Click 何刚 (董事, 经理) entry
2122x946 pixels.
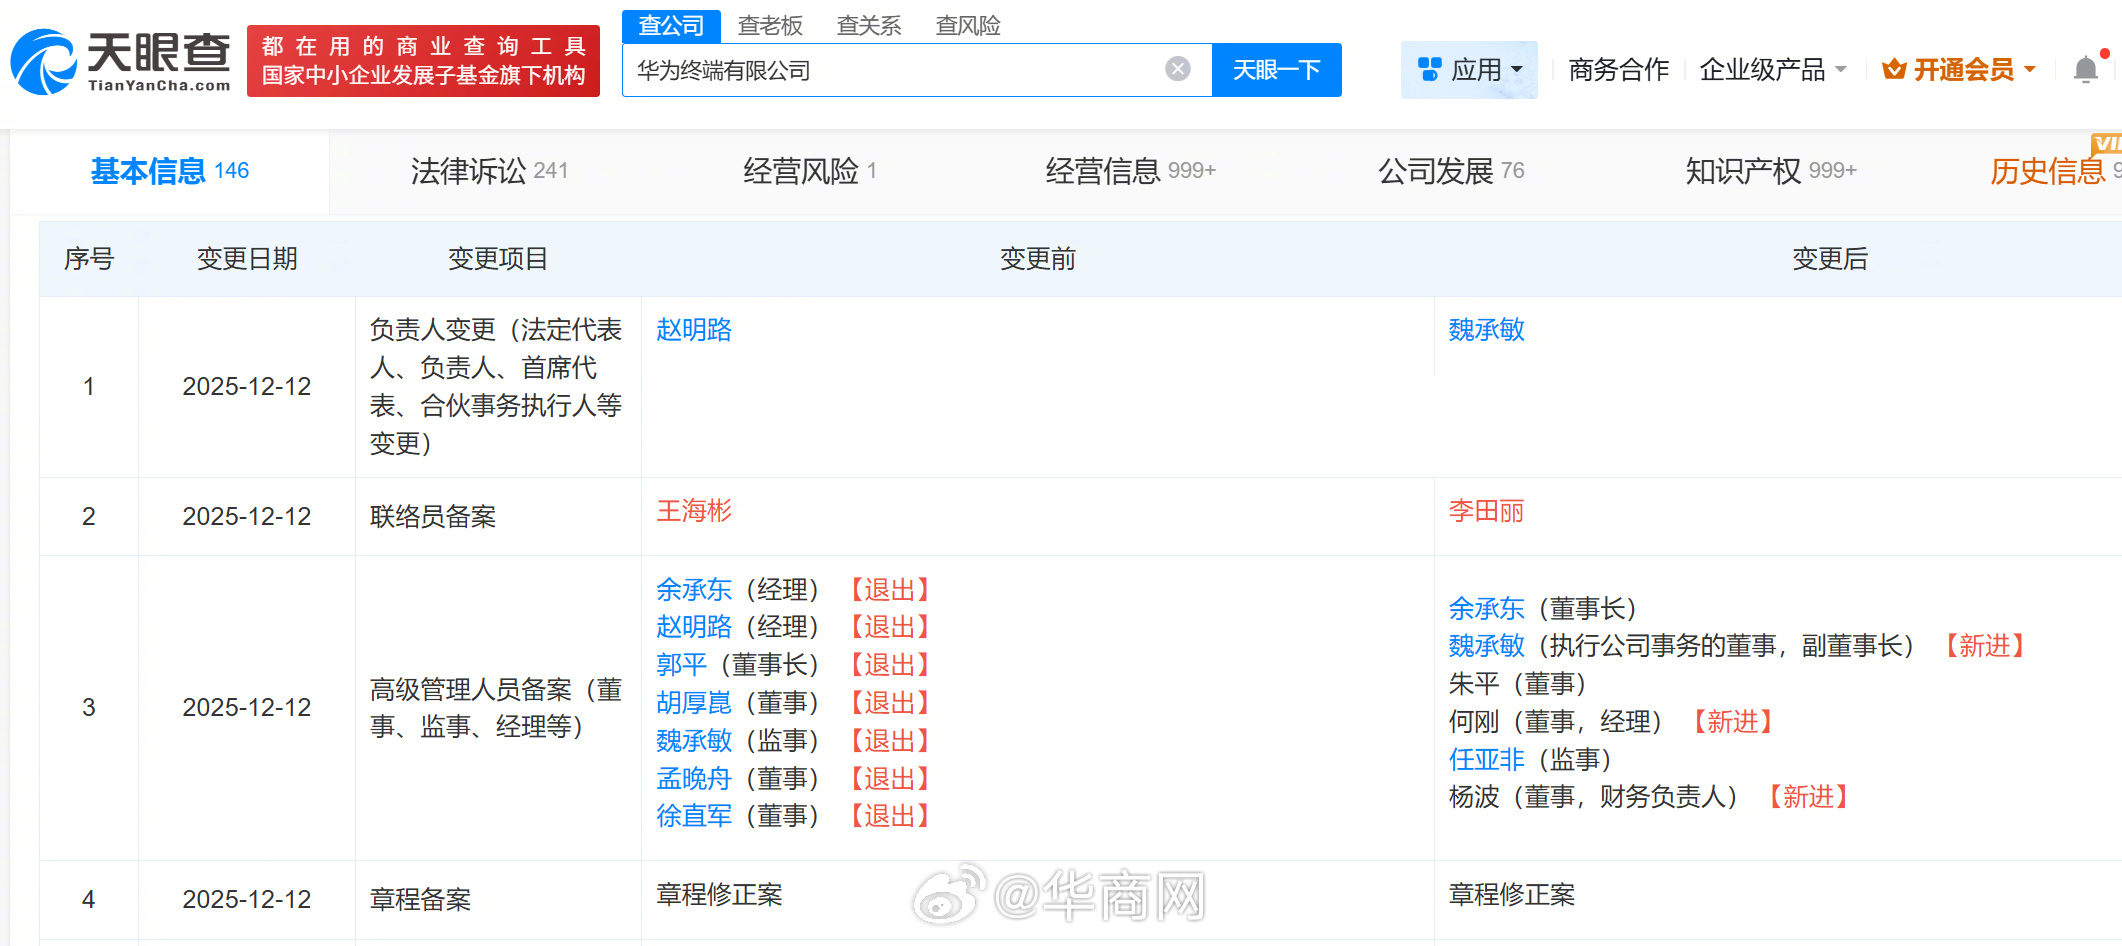pos(1556,722)
